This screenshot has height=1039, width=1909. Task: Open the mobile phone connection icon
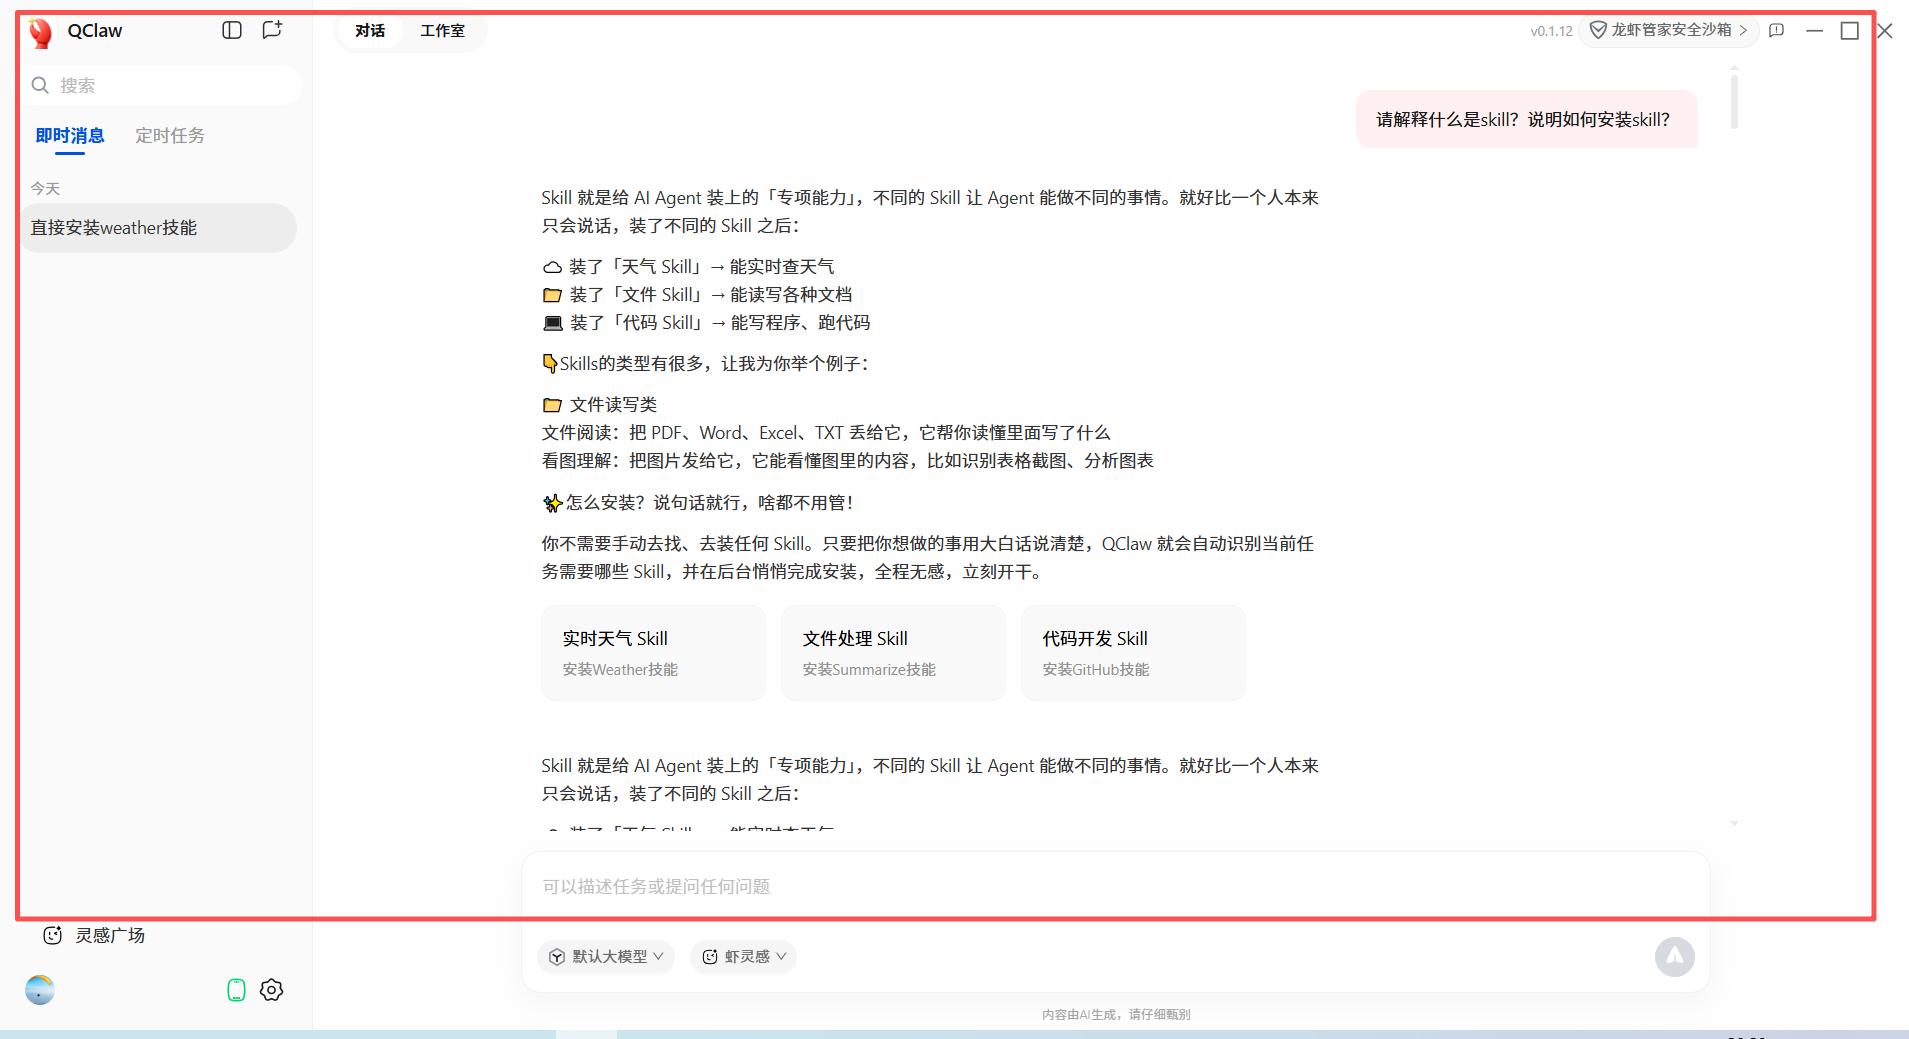click(x=236, y=990)
